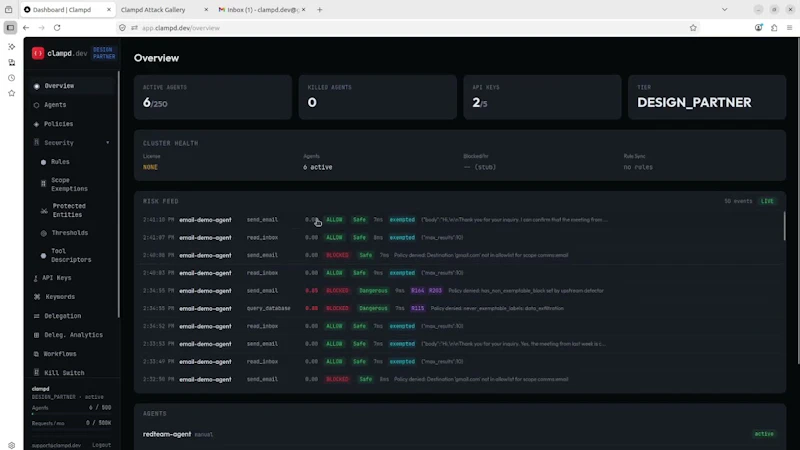The width and height of the screenshot is (800, 450).
Task: Open browser sidebar history icon
Action: coord(11,78)
